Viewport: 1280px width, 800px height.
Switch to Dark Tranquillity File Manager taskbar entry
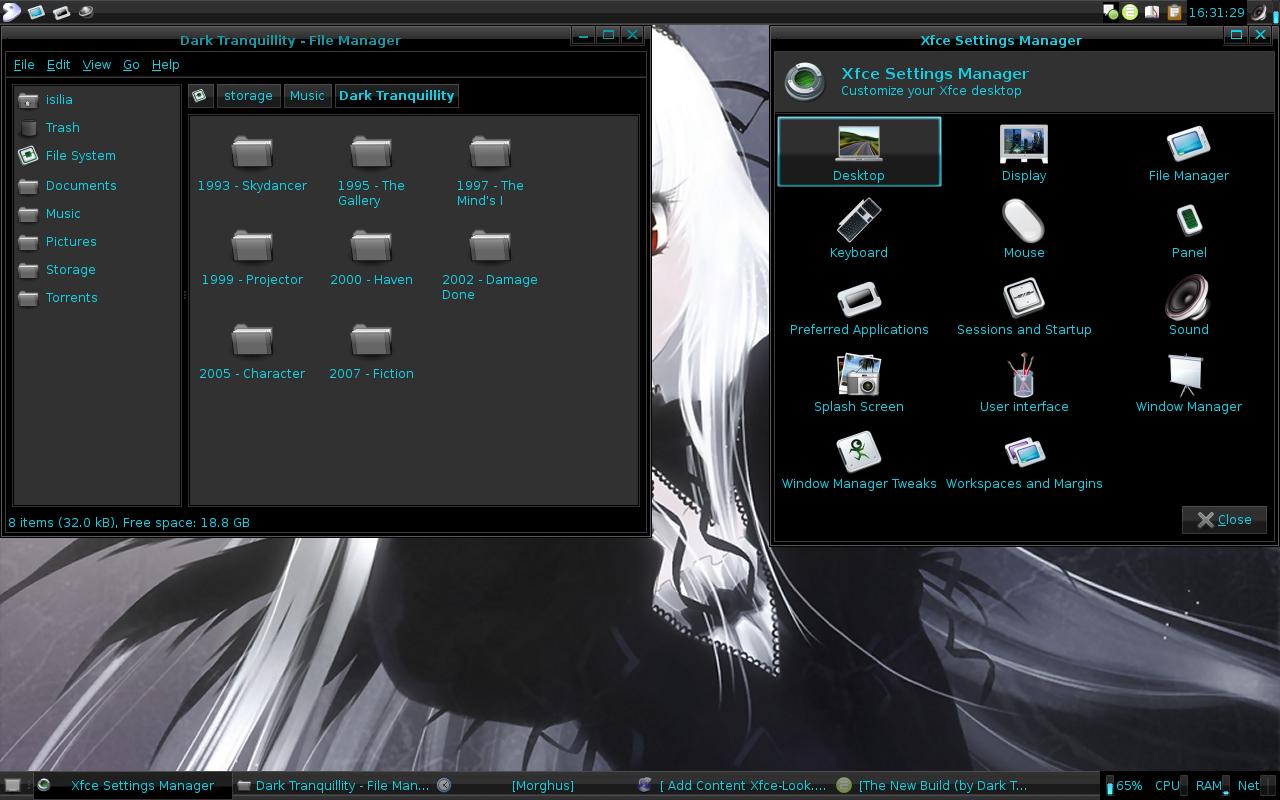point(333,785)
